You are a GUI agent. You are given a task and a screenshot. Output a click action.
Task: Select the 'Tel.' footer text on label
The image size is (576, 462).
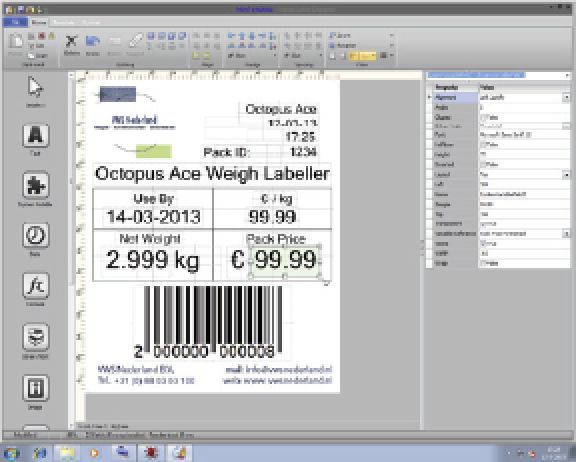pos(146,380)
